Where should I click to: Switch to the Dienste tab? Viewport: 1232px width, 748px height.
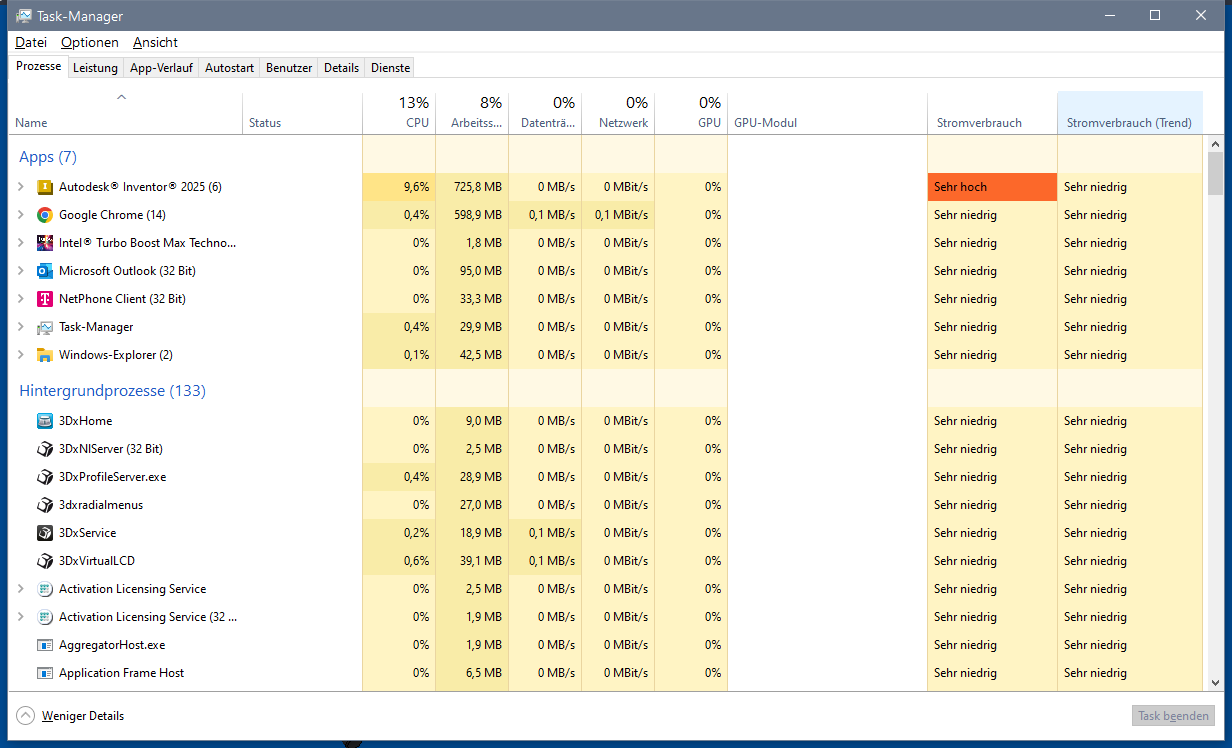pyautogui.click(x=390, y=68)
